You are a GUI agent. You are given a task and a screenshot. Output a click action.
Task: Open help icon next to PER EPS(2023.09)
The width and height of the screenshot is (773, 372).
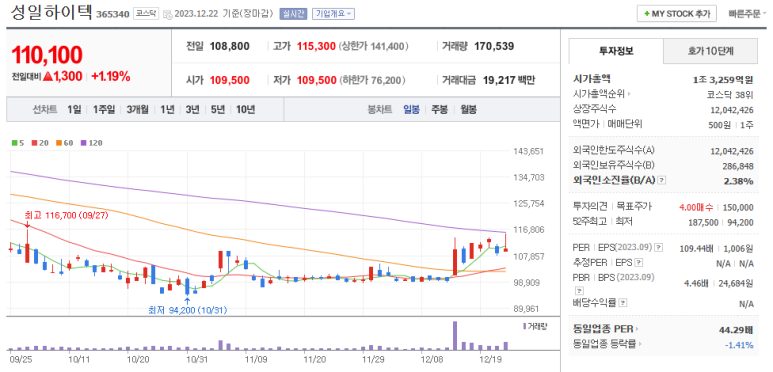click(658, 248)
